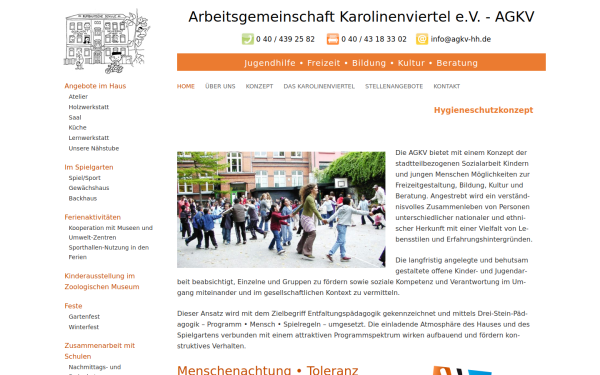600x375 pixels.
Task: Open the Winterfest sidebar link
Action: pyautogui.click(x=84, y=327)
